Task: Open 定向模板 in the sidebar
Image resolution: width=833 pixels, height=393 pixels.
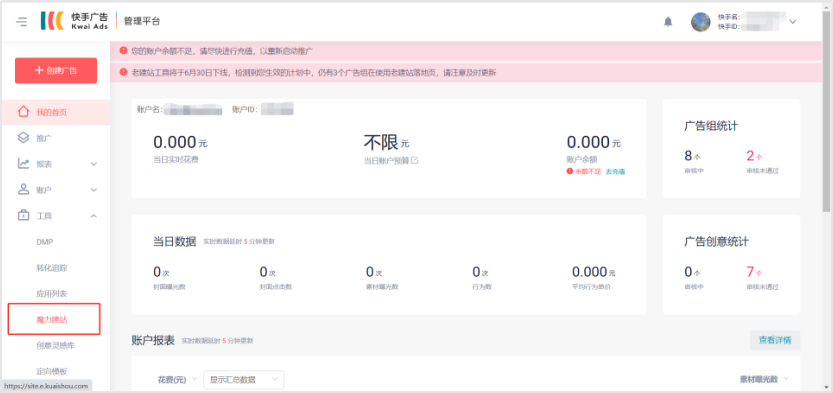Action: pos(52,371)
